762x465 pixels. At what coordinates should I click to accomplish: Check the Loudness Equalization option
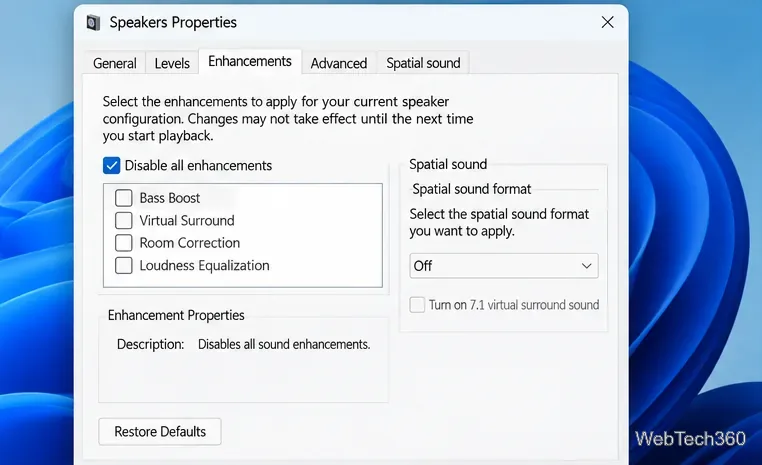(x=123, y=265)
